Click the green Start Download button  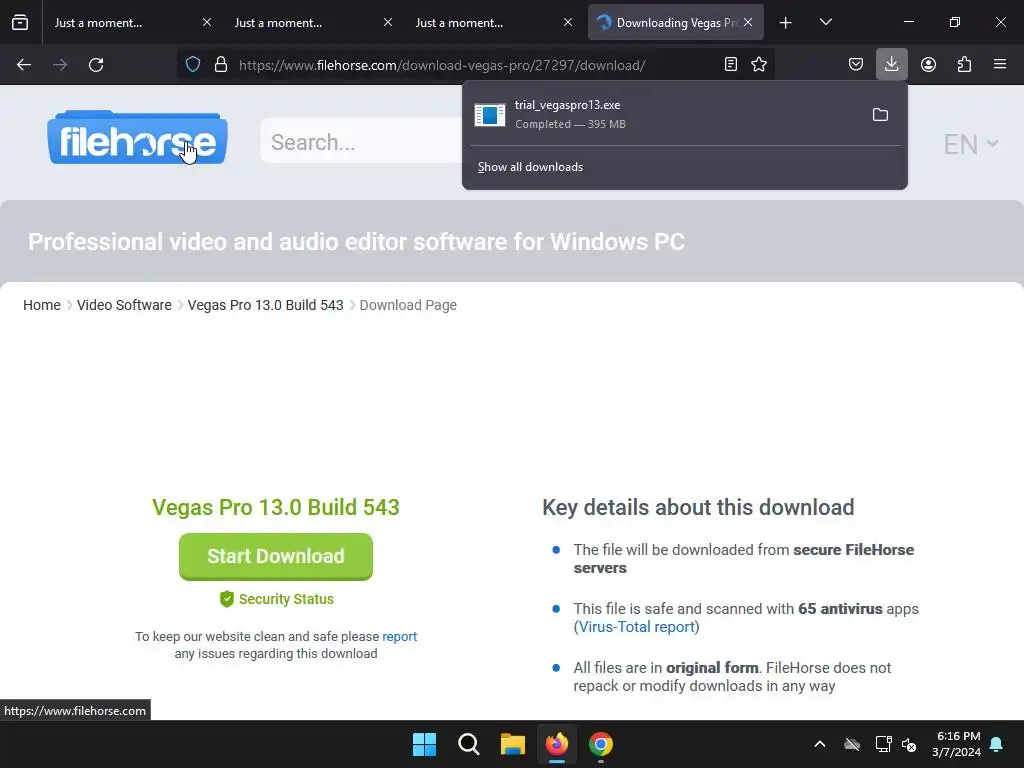(x=276, y=556)
